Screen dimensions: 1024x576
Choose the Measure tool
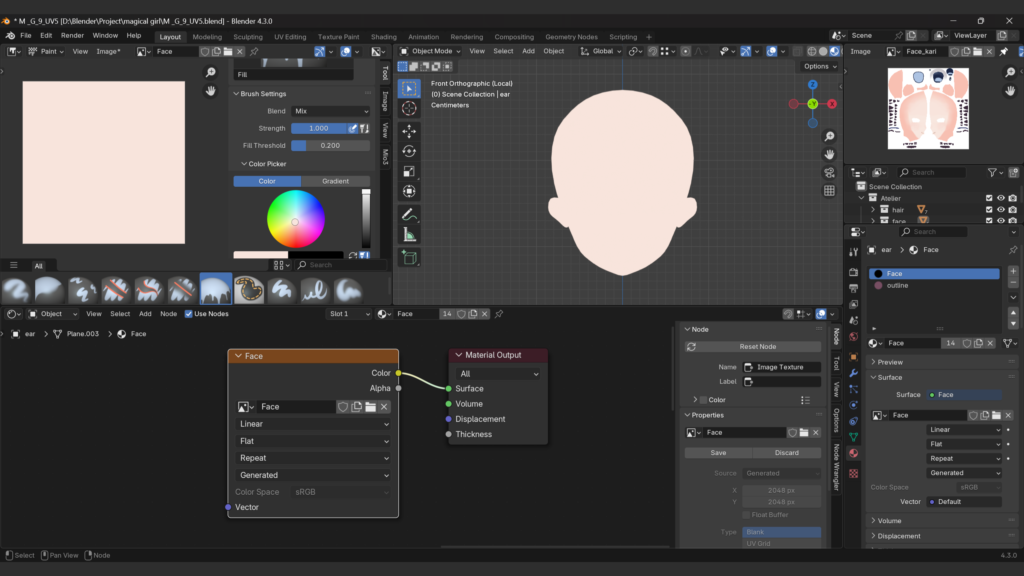(409, 234)
